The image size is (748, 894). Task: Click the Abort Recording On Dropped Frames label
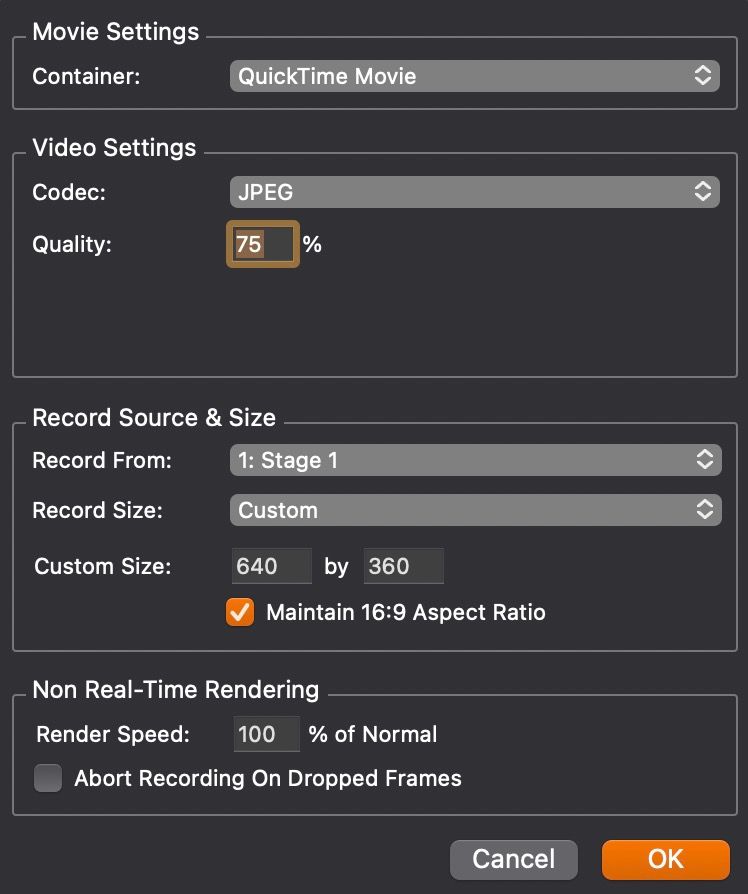click(x=268, y=778)
